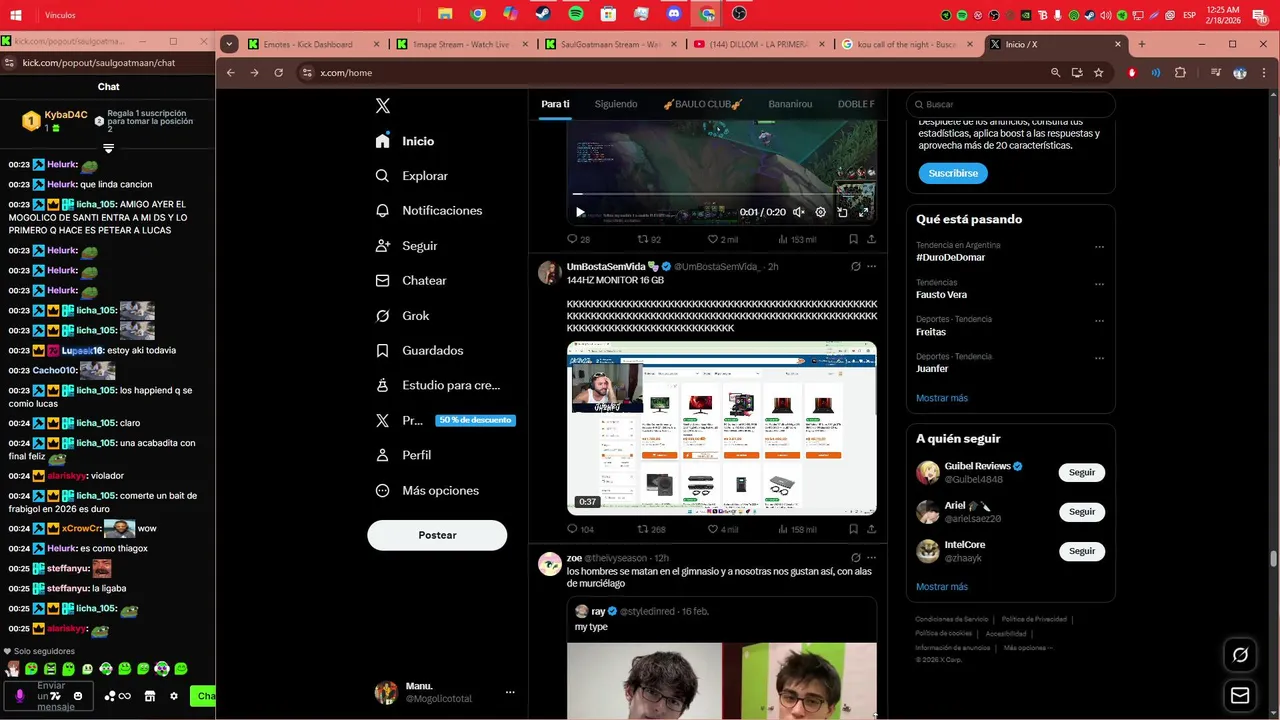Seek on the top video progress bar
Viewport: 1280px width, 720px height.
(722, 194)
